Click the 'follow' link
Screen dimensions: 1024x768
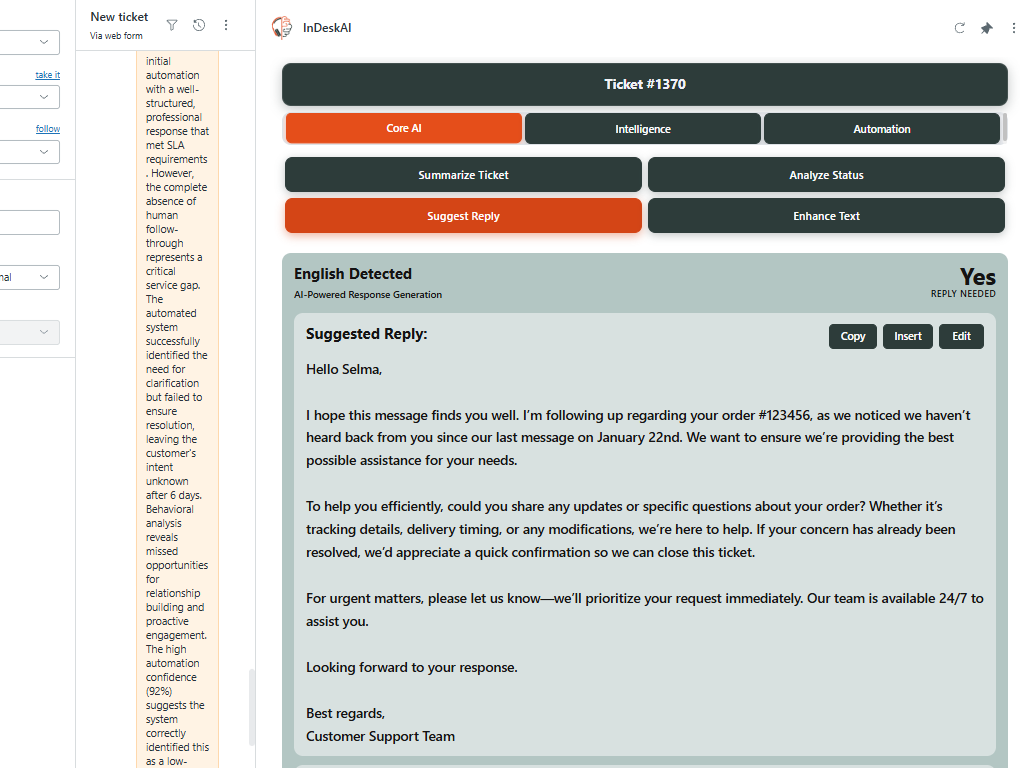pyautogui.click(x=47, y=129)
